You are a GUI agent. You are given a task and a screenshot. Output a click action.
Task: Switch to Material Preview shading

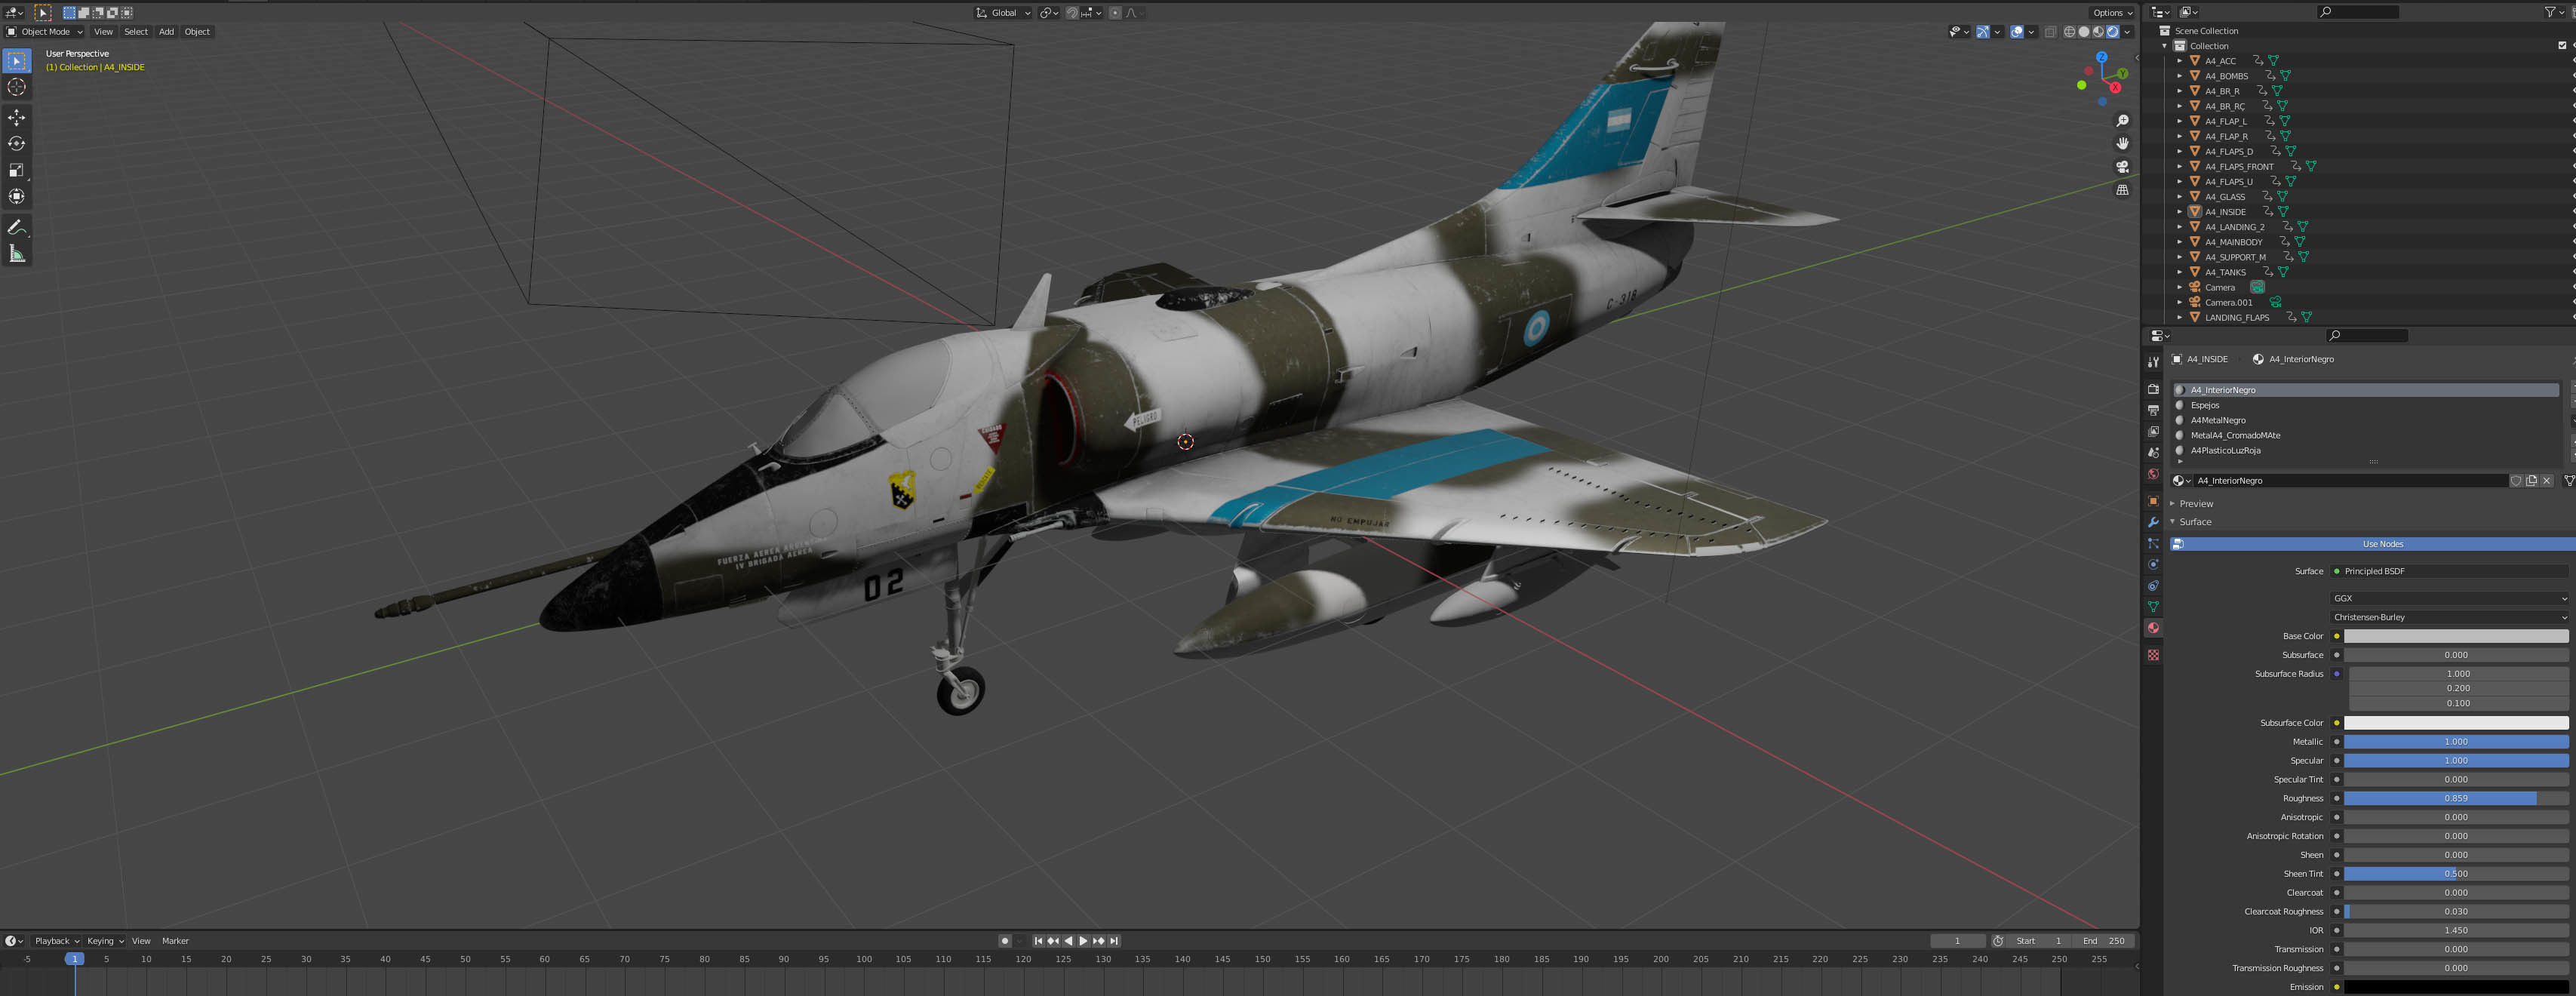point(2098,32)
